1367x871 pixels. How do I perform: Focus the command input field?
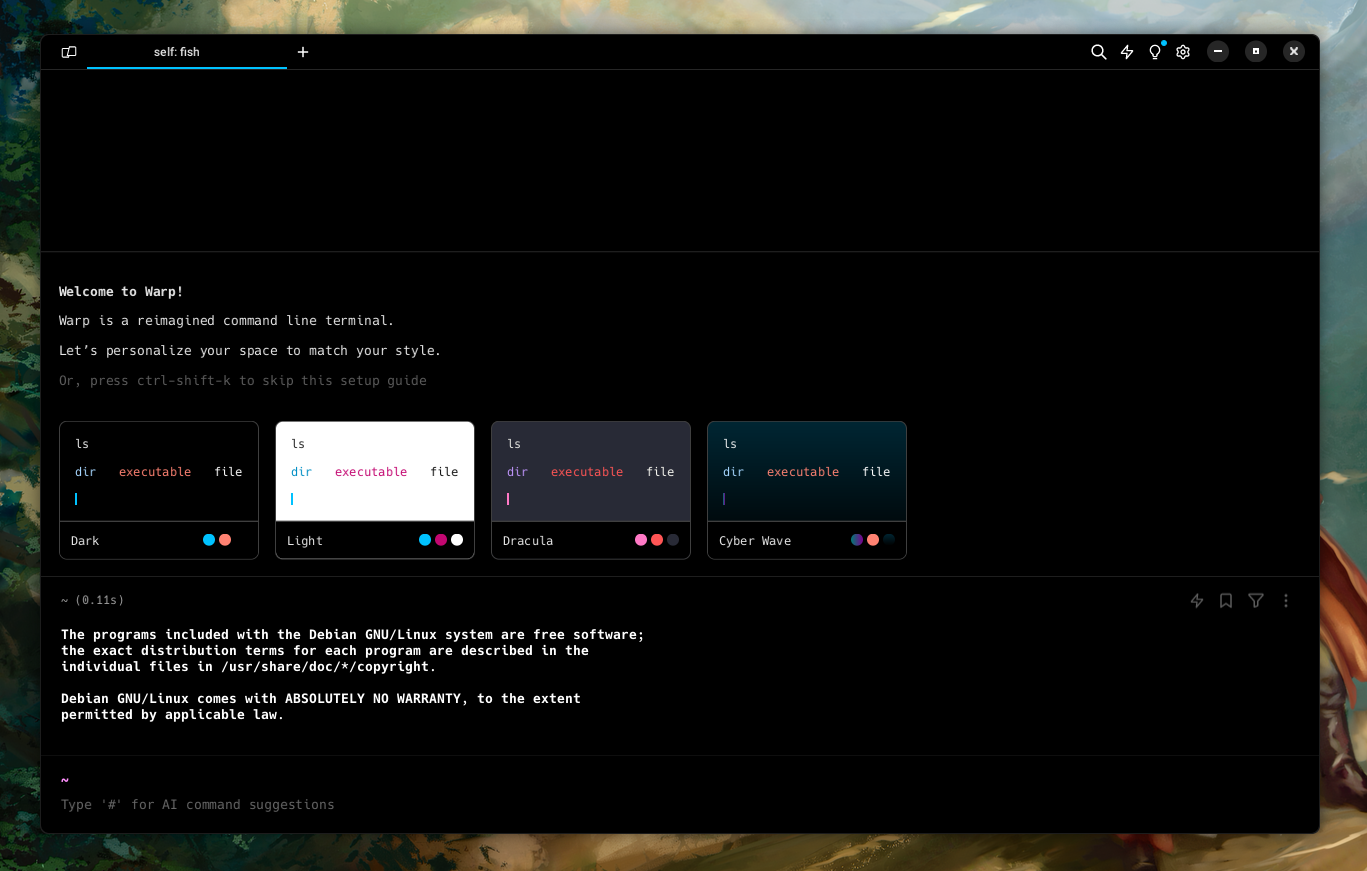(x=680, y=804)
